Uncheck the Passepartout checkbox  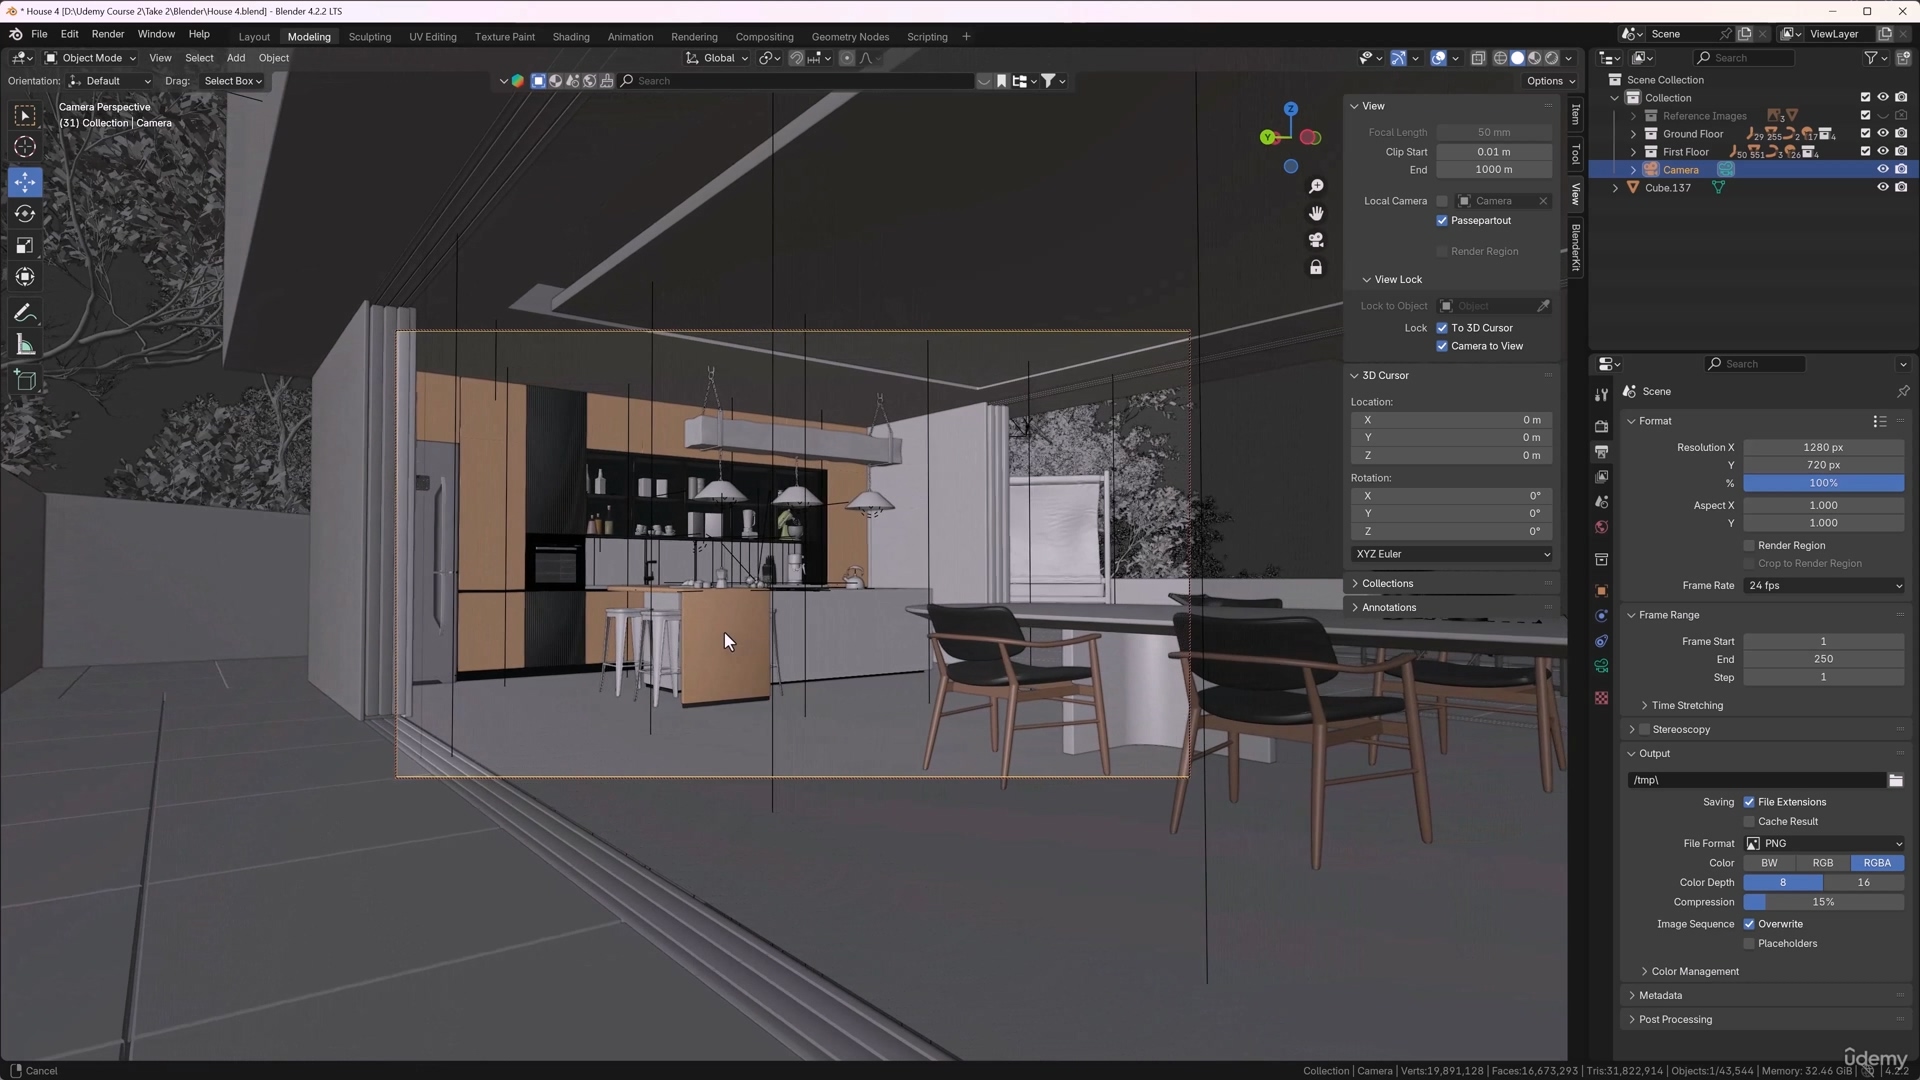(x=1442, y=221)
